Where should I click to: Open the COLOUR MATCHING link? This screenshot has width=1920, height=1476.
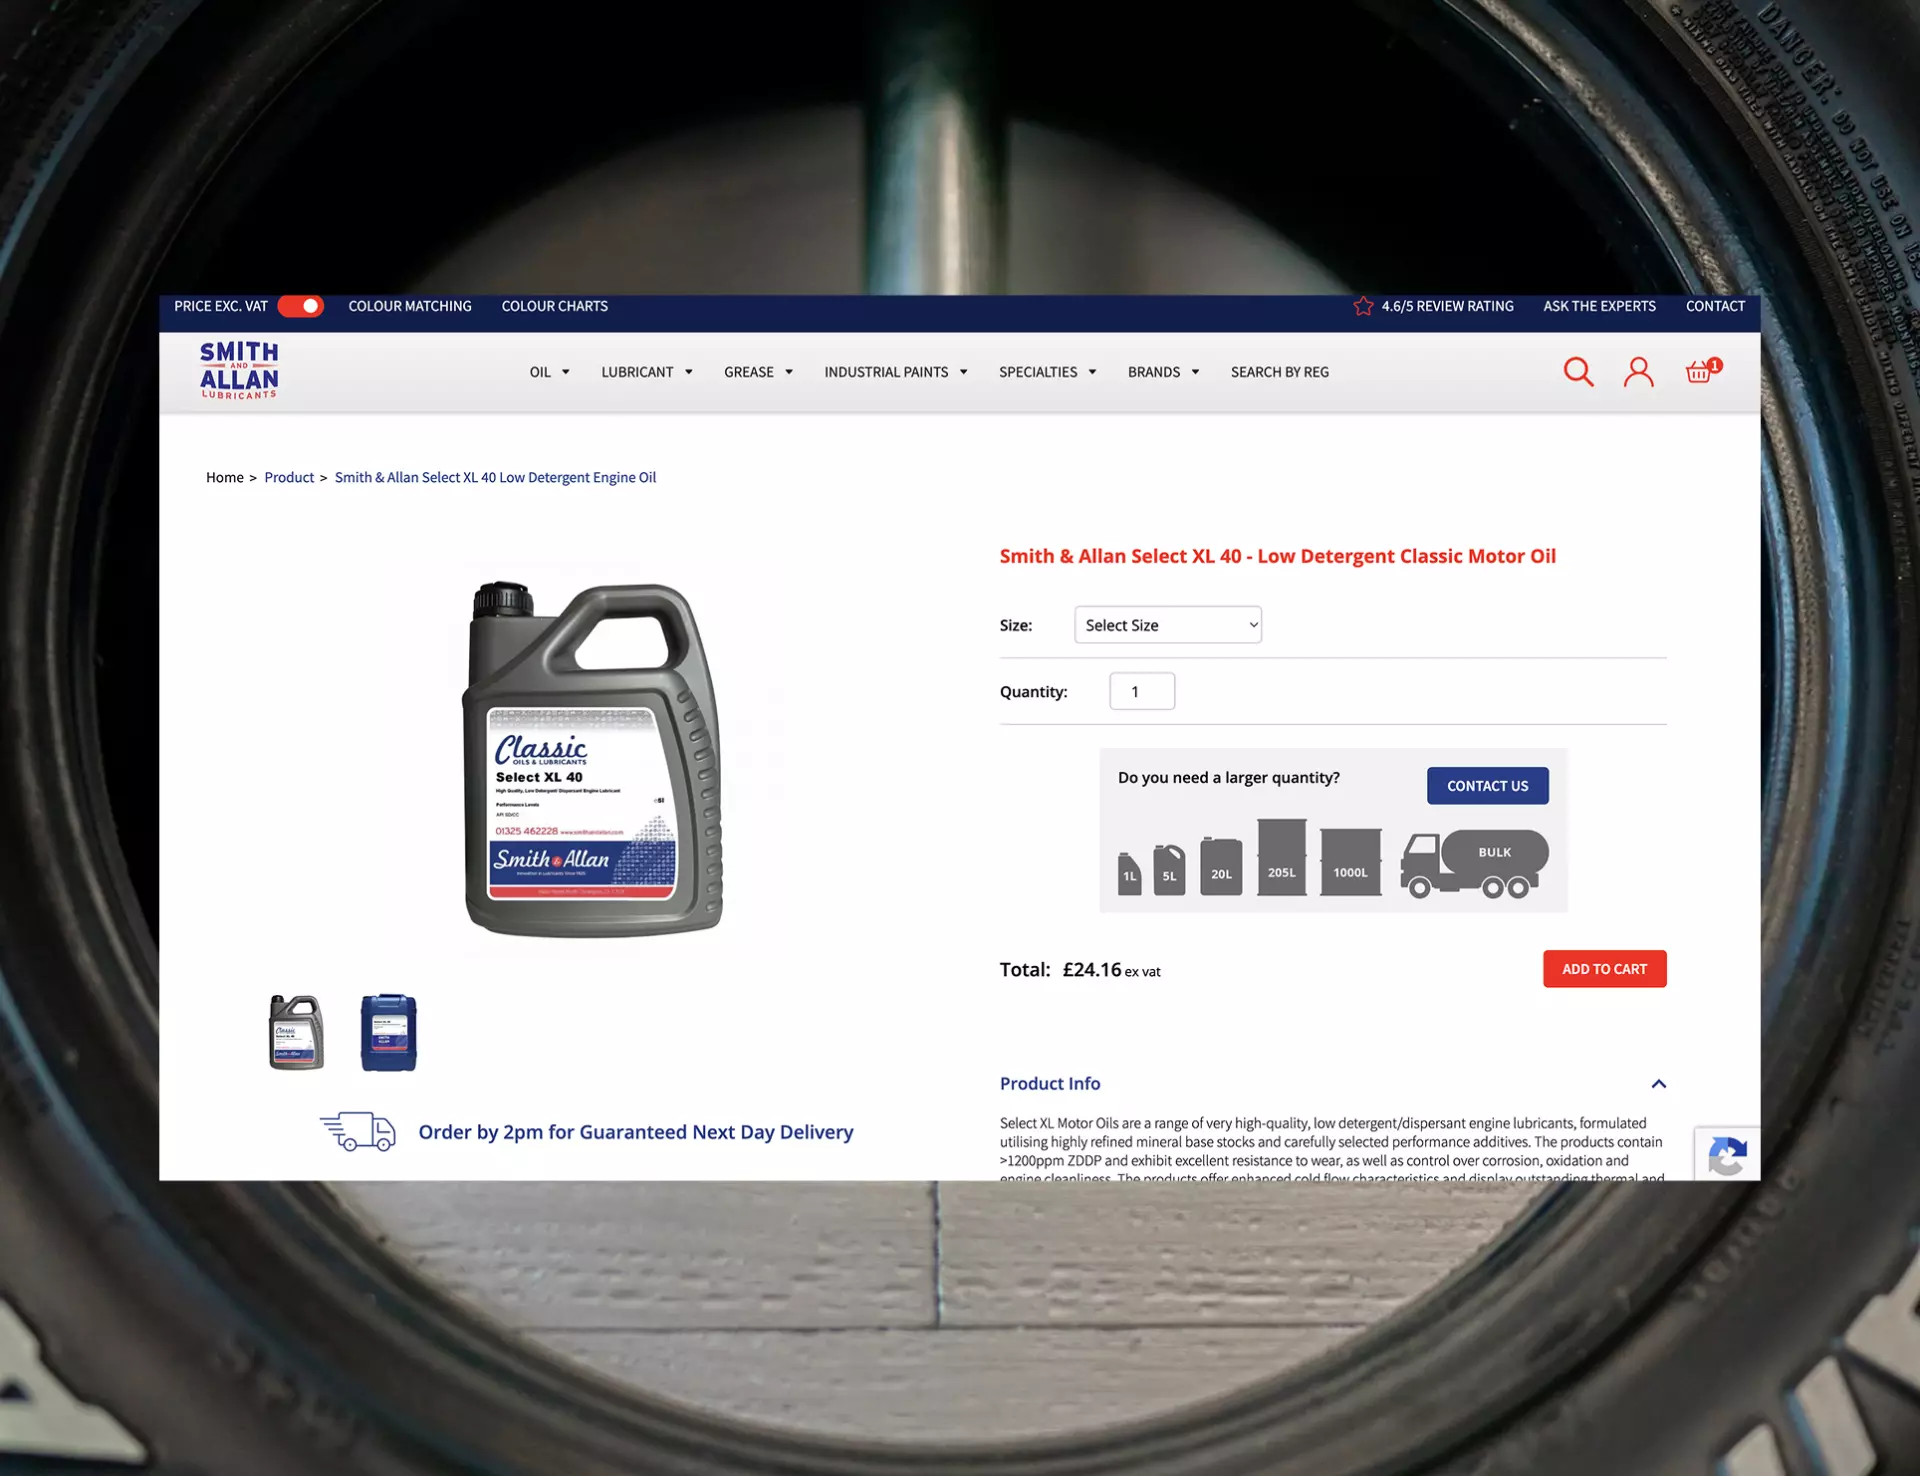coord(410,306)
